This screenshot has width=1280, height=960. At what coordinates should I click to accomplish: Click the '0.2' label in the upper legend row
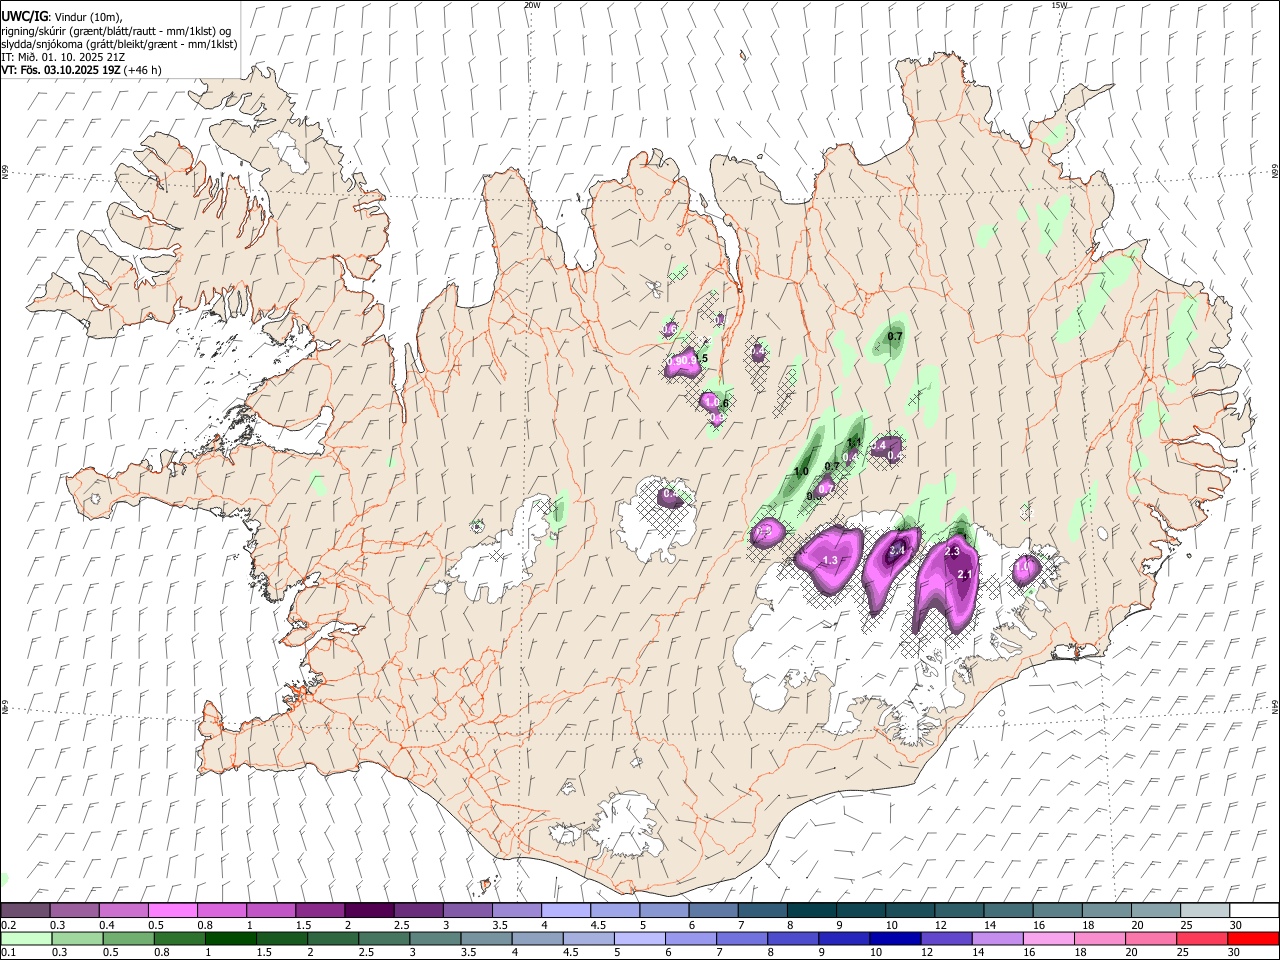(x=9, y=926)
